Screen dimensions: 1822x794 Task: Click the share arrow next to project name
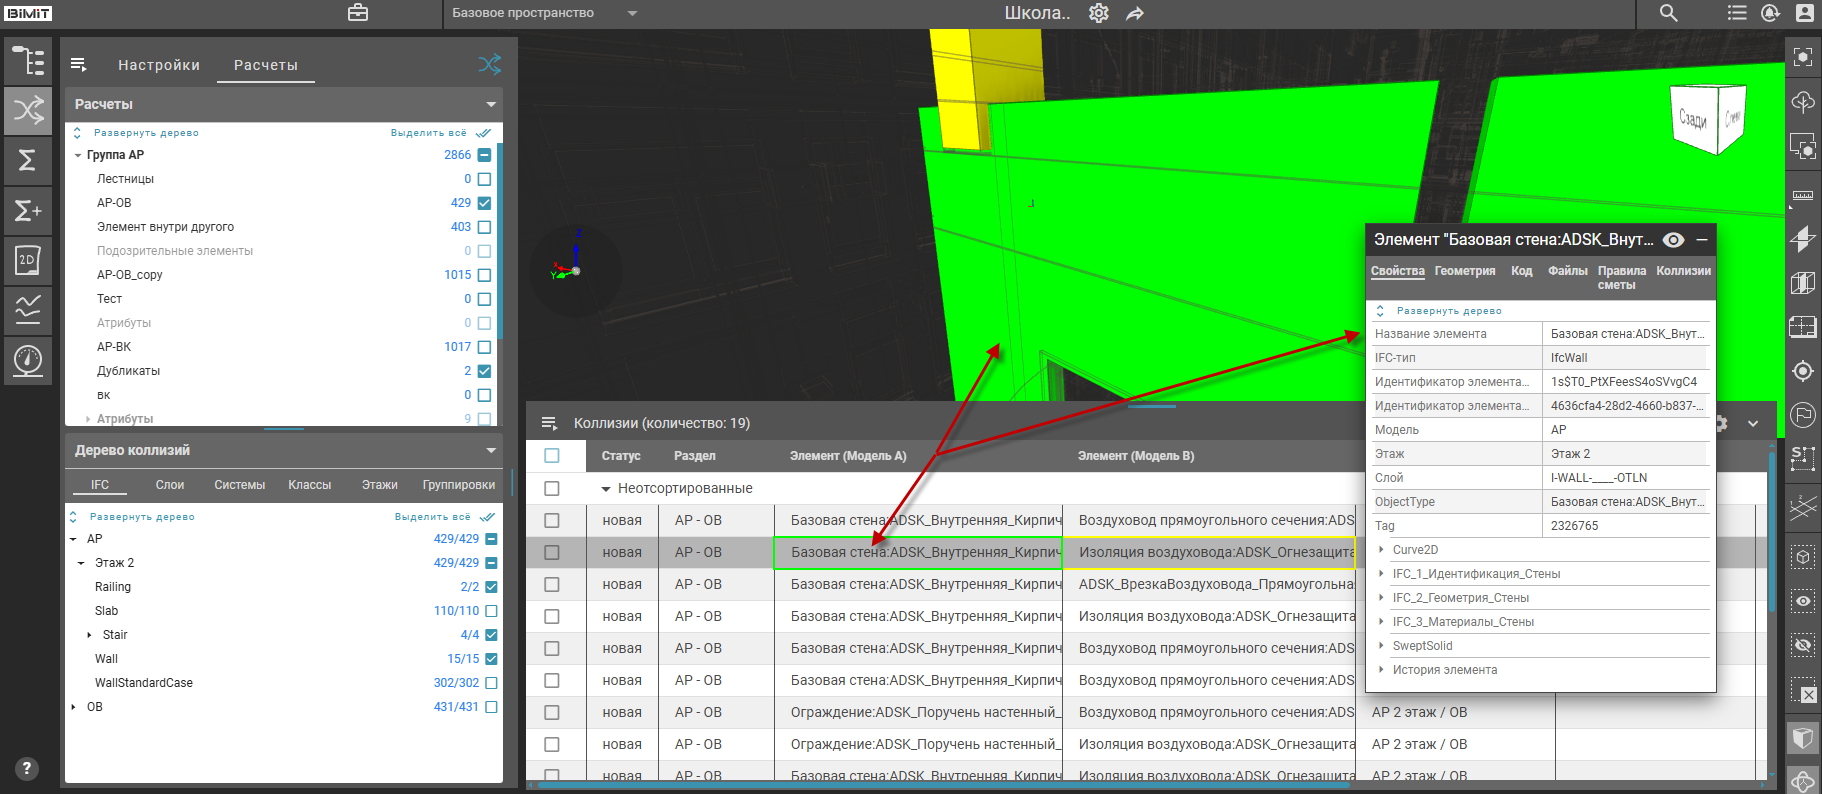1135,14
